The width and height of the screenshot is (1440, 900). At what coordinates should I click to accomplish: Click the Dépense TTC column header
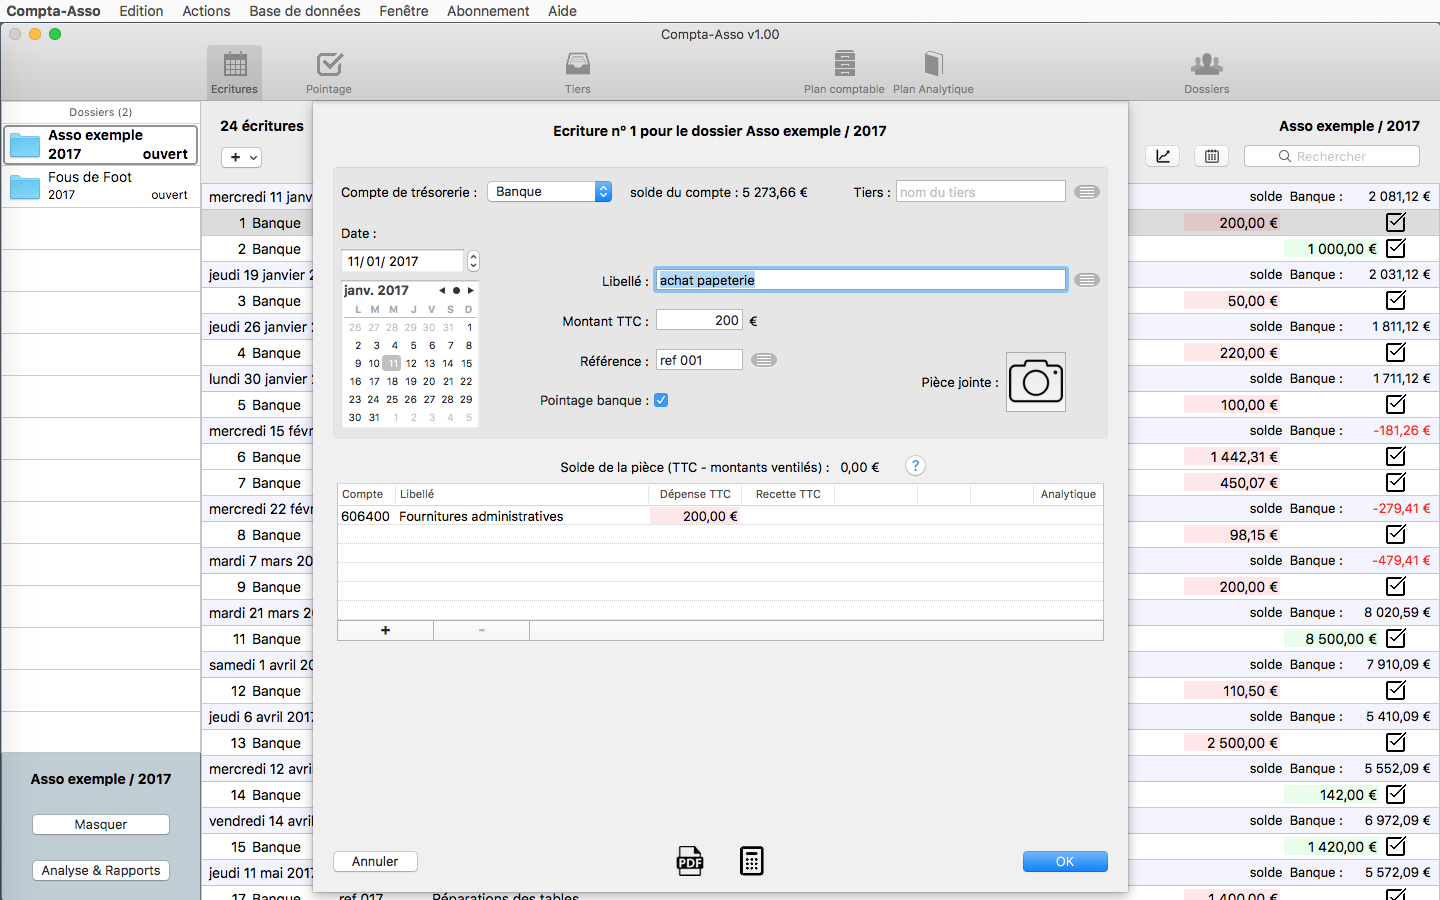tap(695, 494)
